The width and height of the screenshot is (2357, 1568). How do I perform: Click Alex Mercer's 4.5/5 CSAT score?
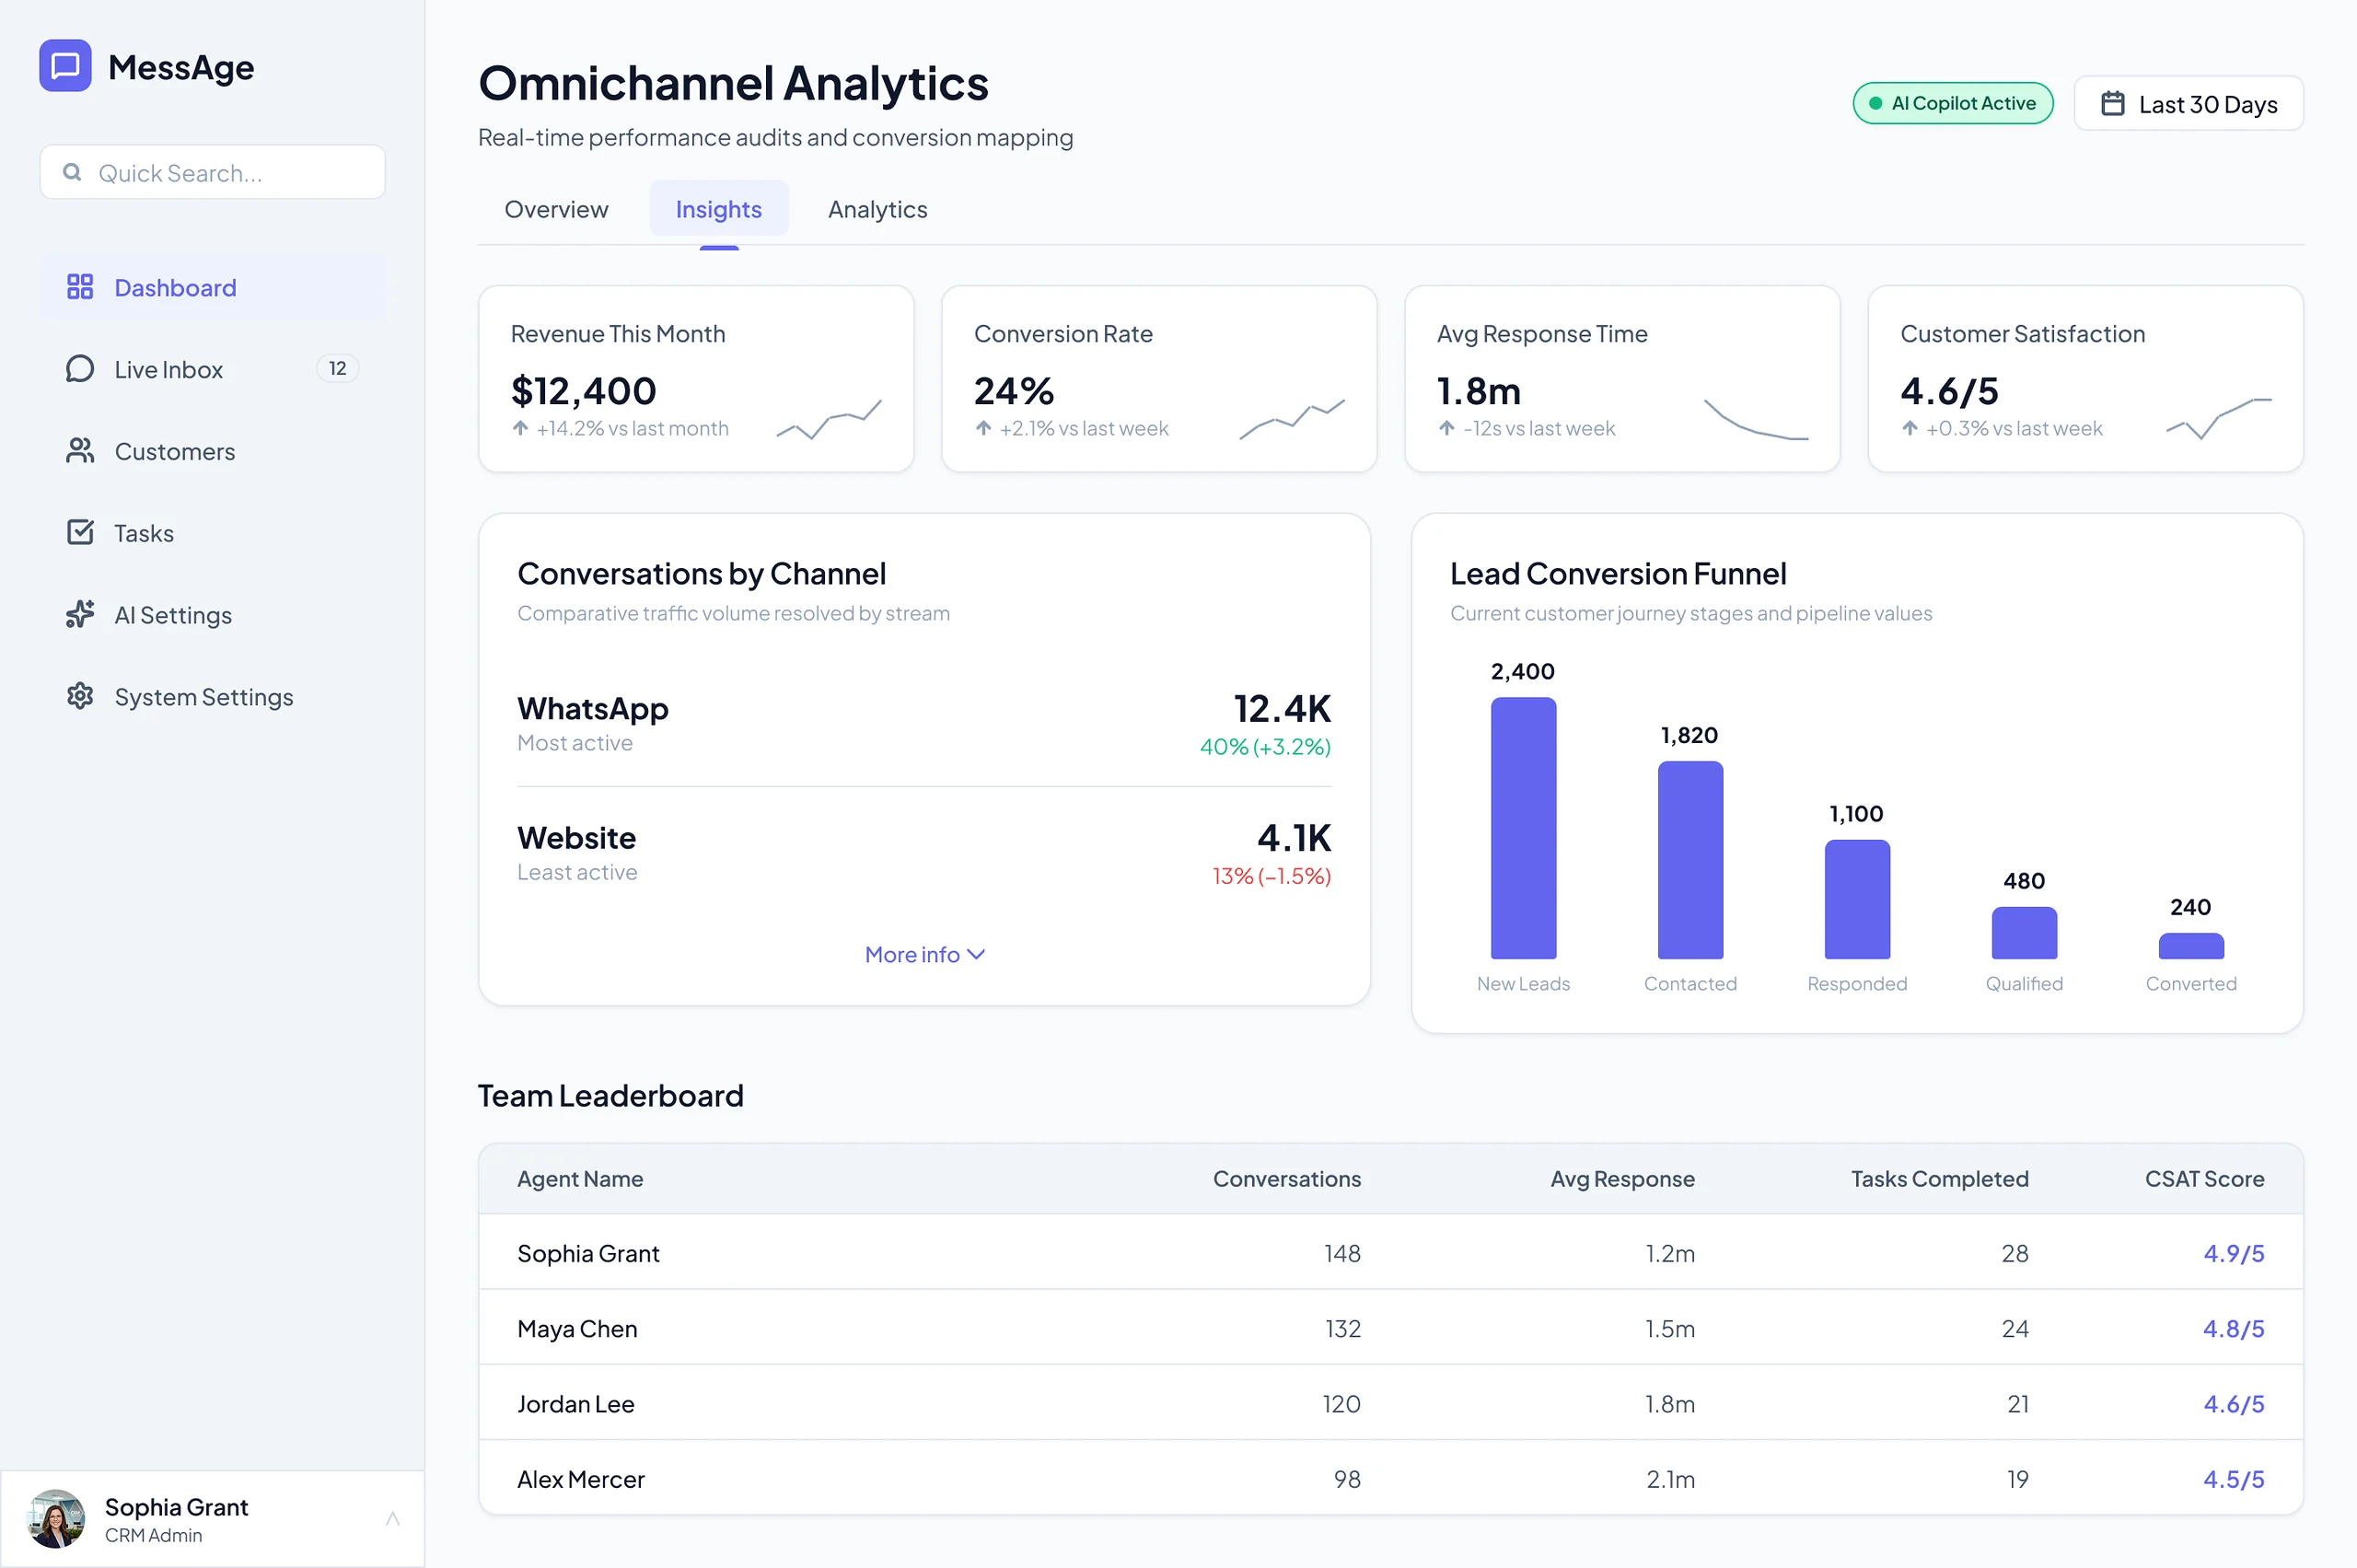pyautogui.click(x=2233, y=1478)
